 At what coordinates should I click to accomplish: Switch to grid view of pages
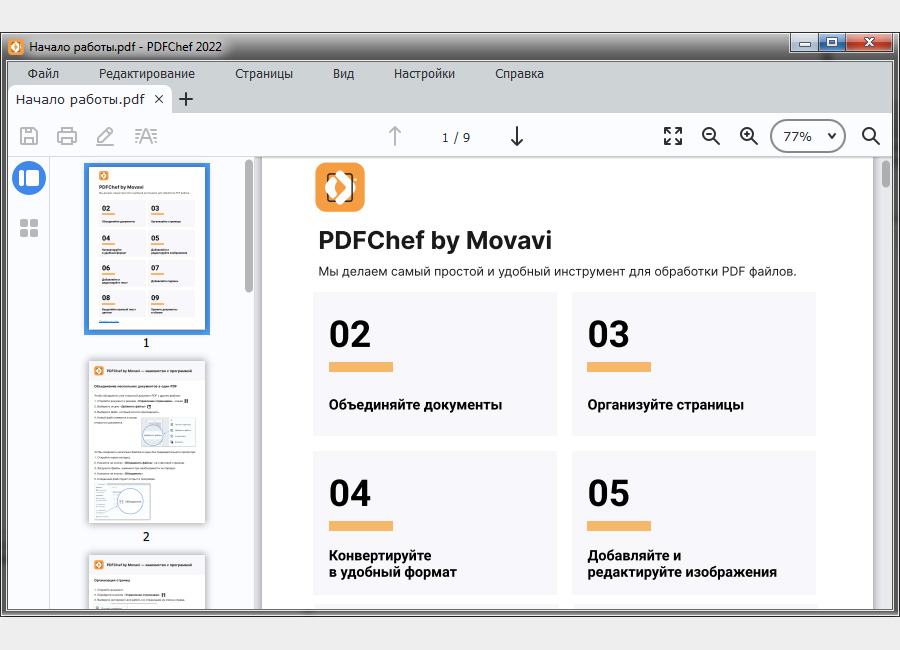click(28, 227)
